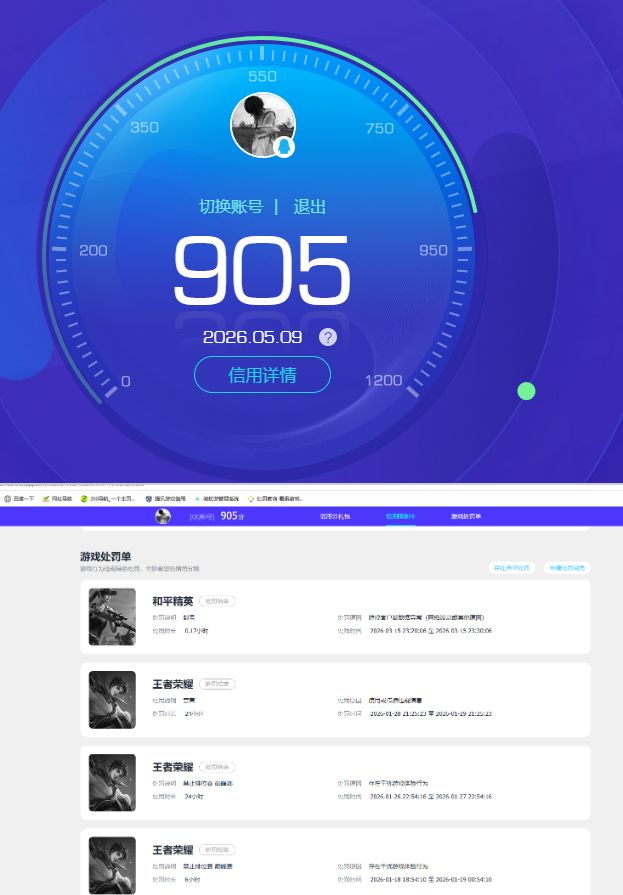The image size is (623, 895).
Task: Click the first pill button right of heading
Action: pyautogui.click(x=512, y=568)
